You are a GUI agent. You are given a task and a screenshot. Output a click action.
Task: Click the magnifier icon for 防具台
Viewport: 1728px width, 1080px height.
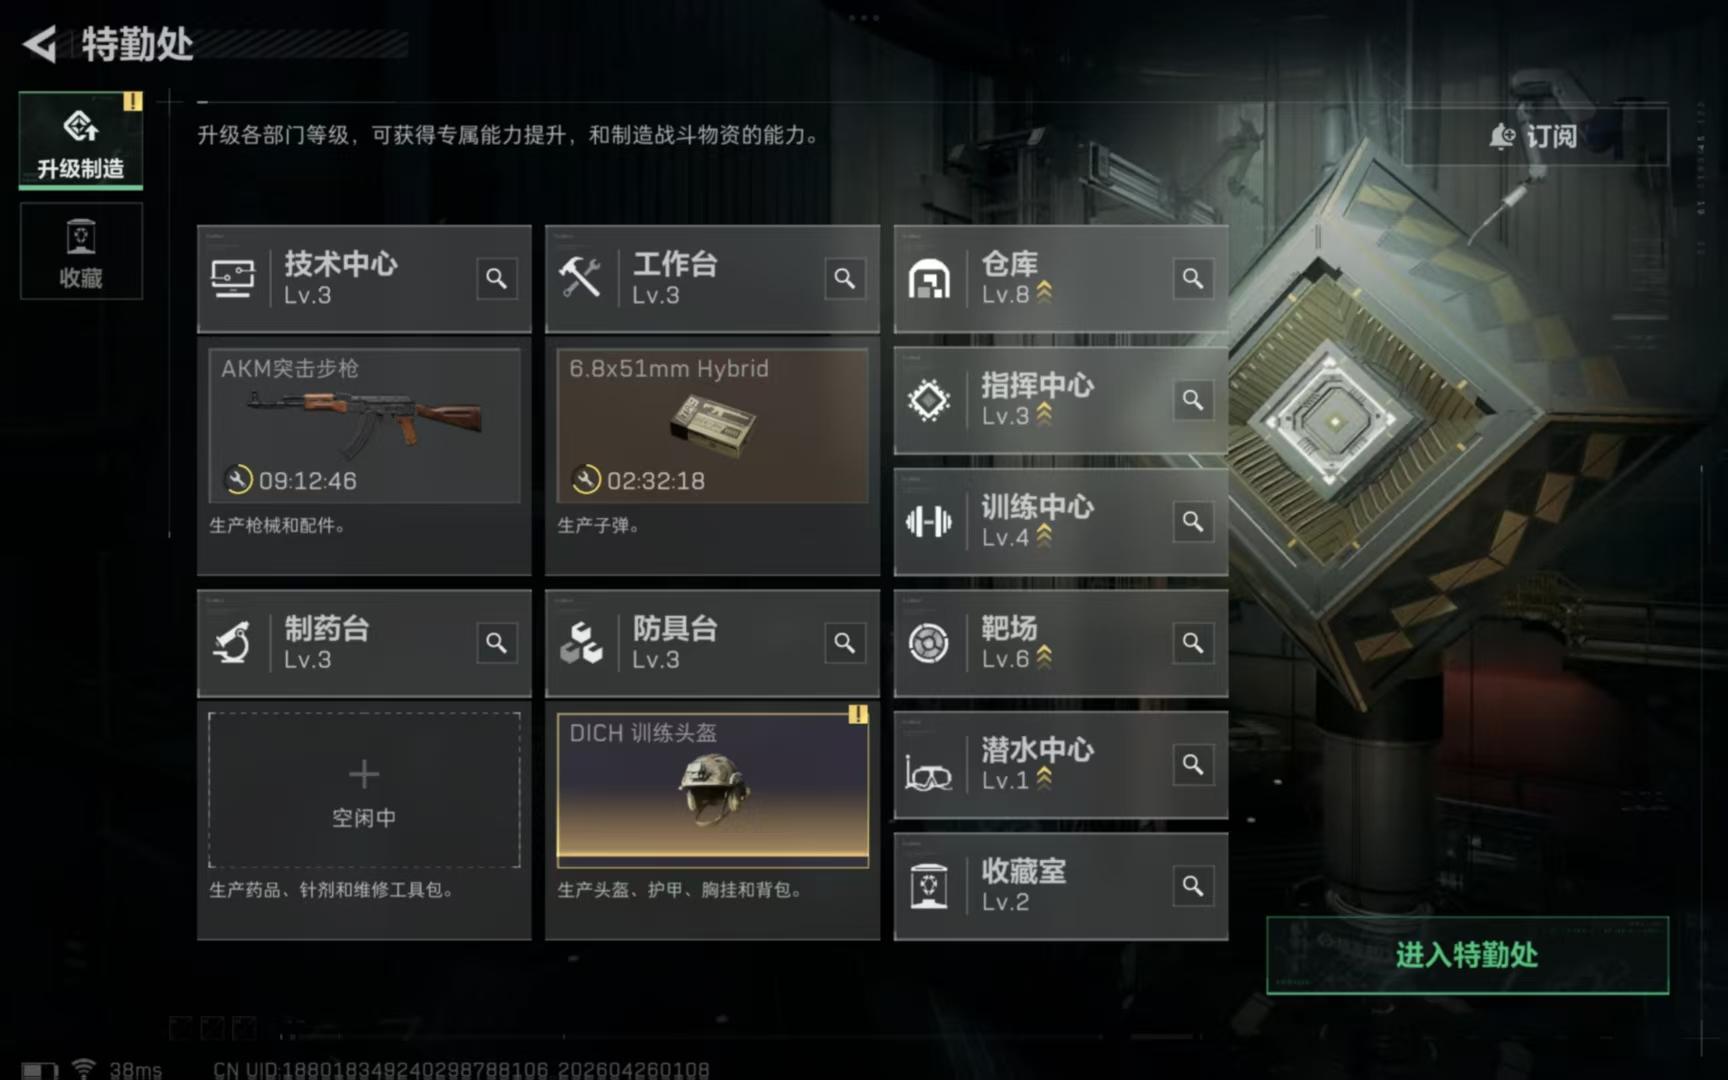844,643
